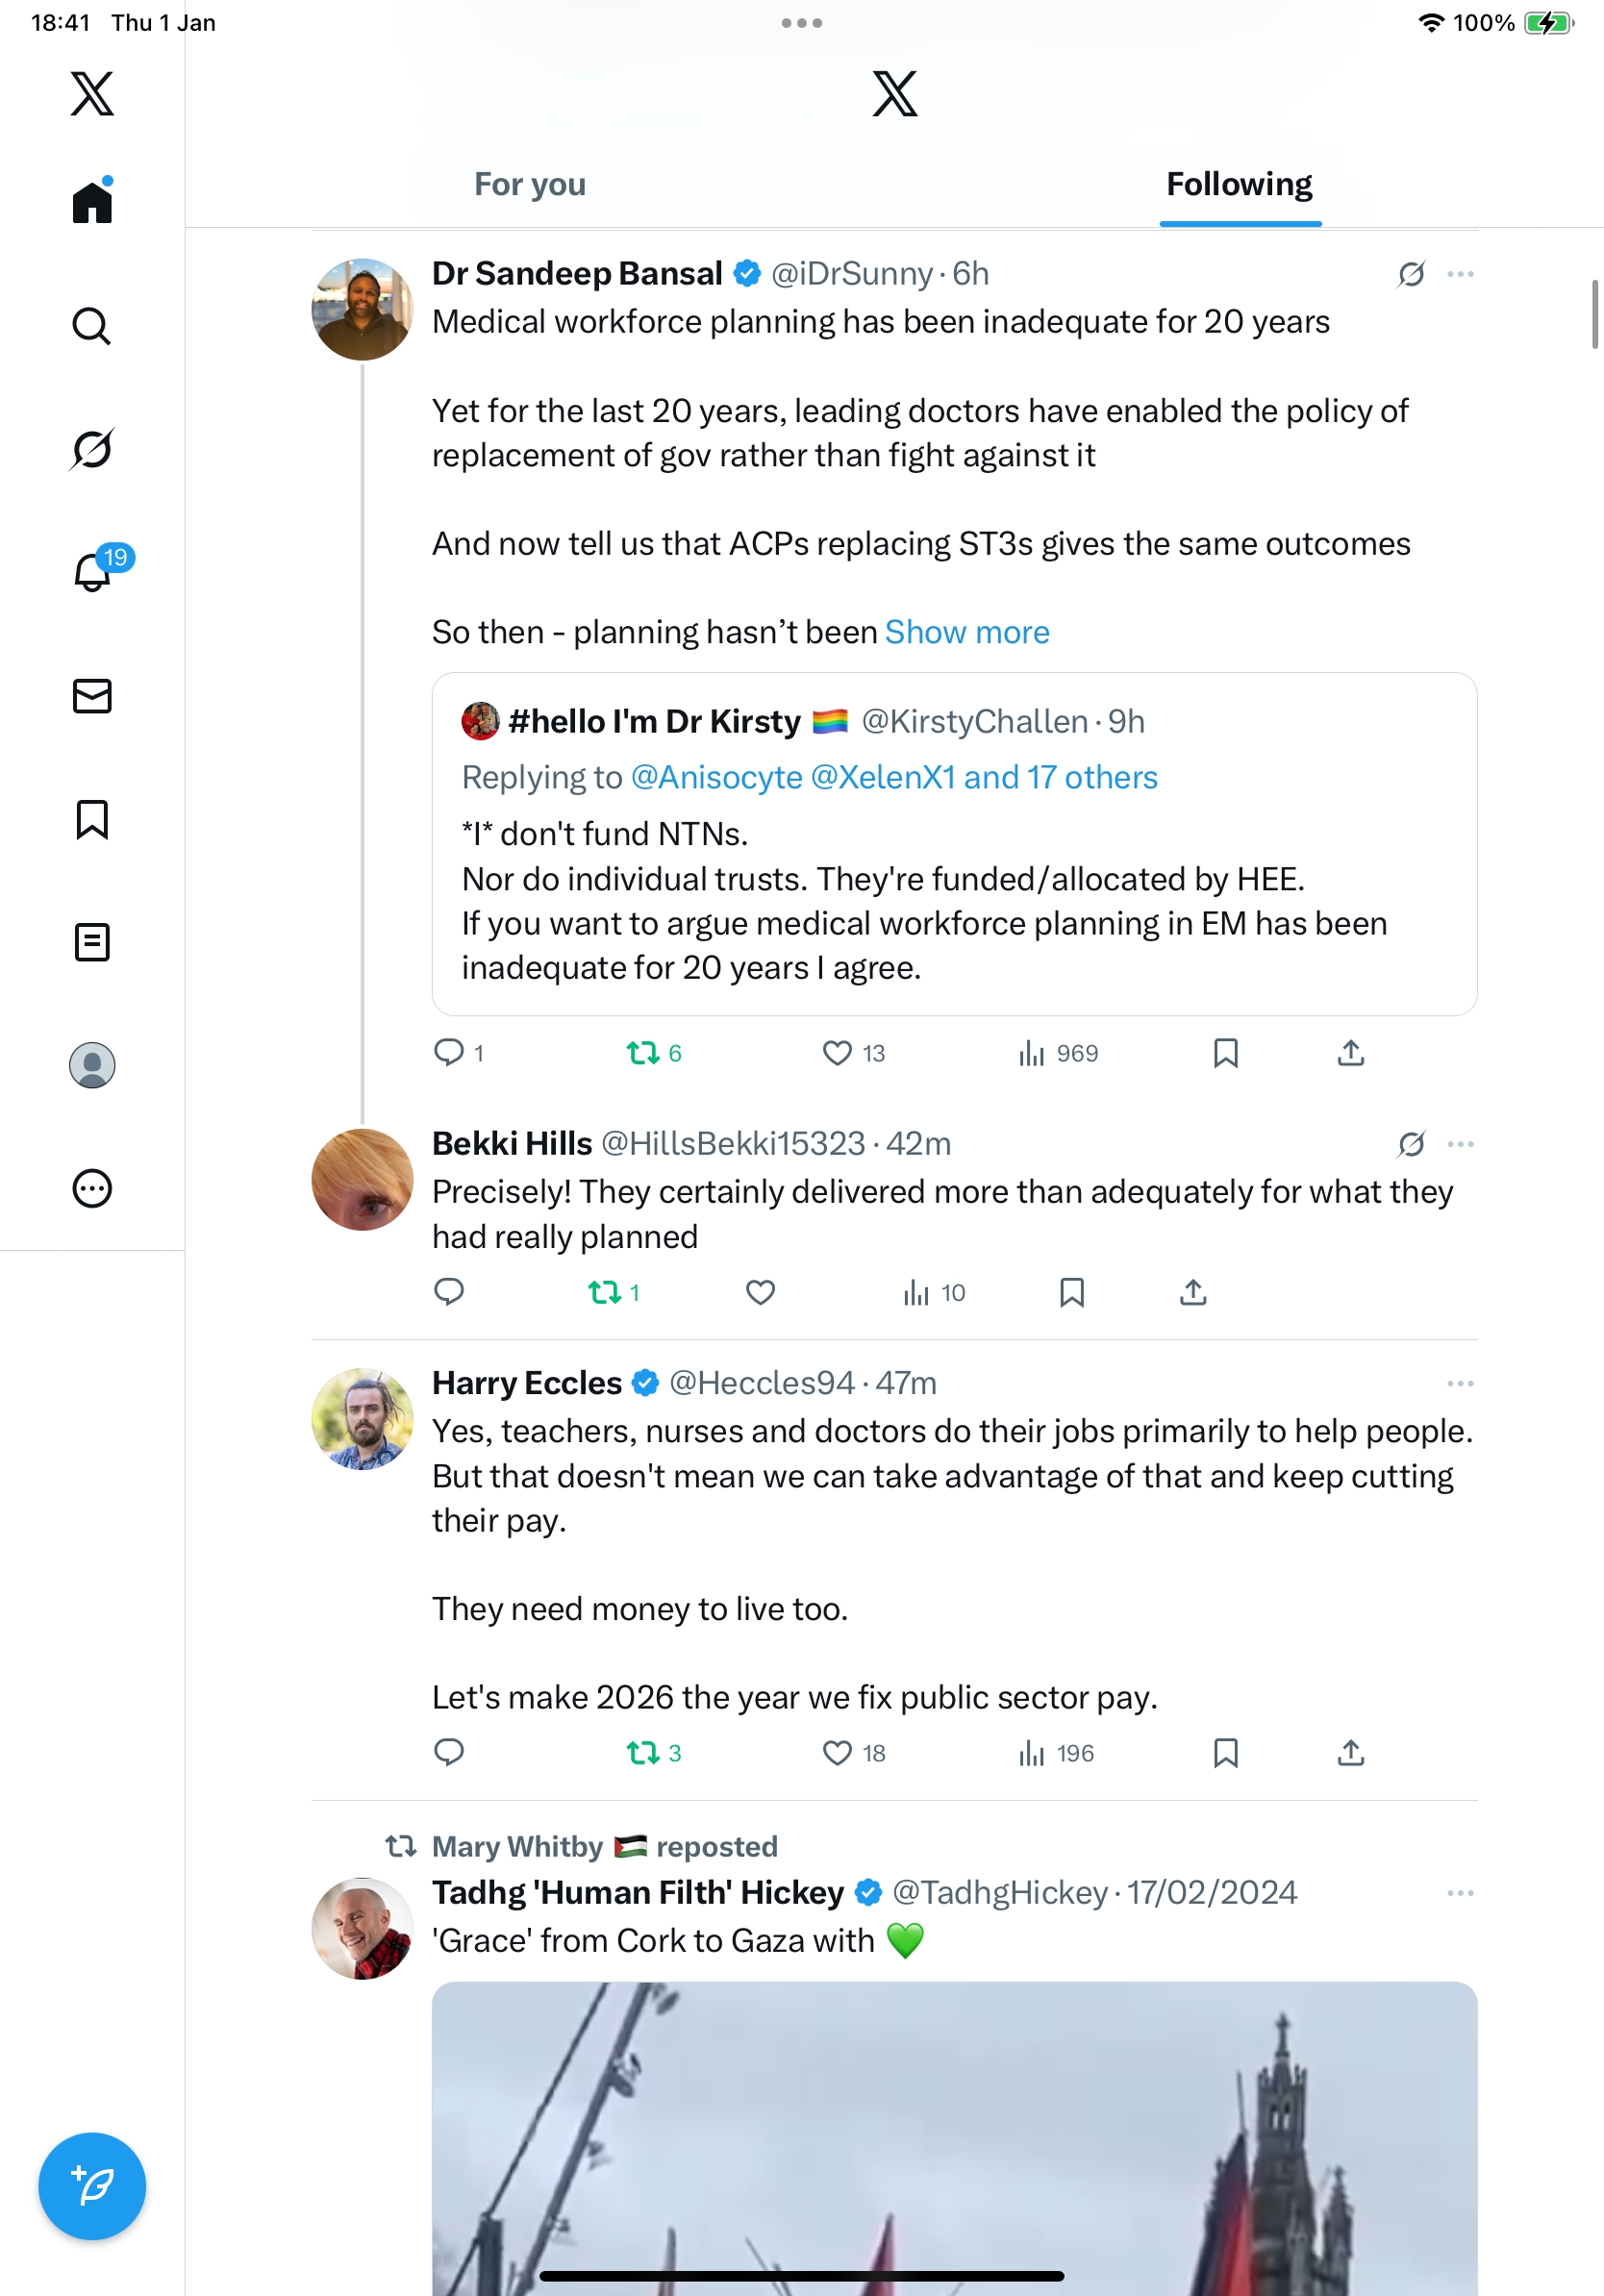Open the Search icon in sidebar
This screenshot has height=2296, width=1604.
coord(92,326)
